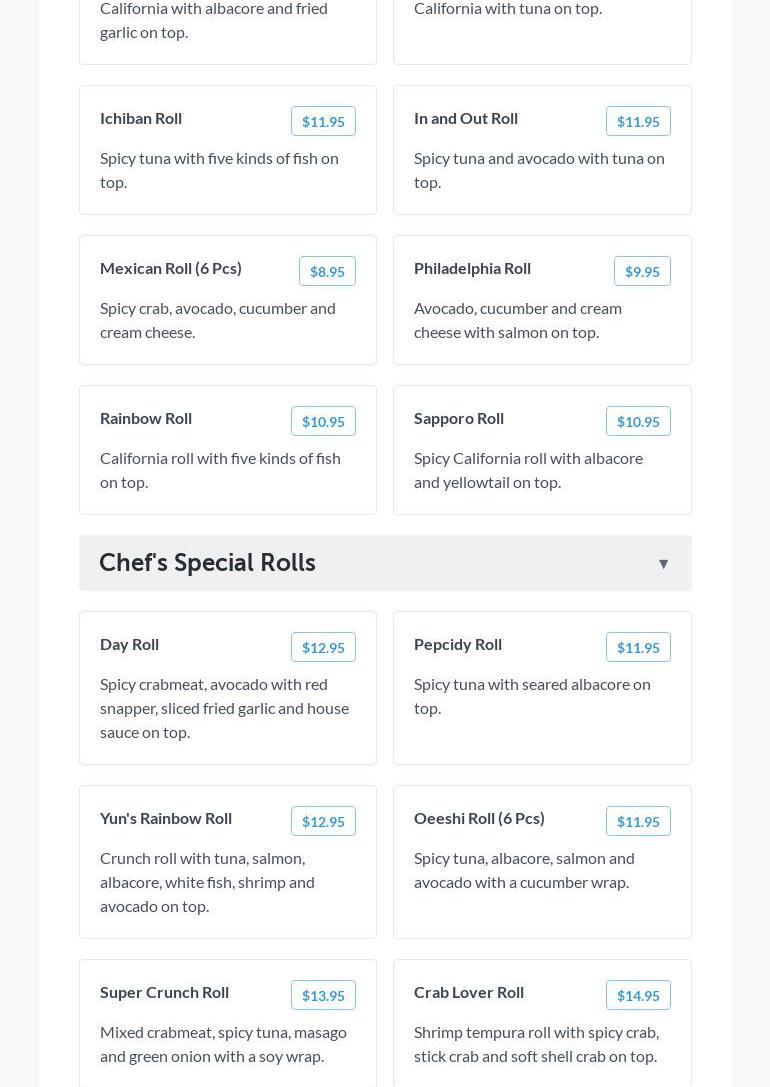Screen dimensions: 770x1087
Task: Click Yun's Rainbow Roll $12.95 price
Action: tap(323, 821)
